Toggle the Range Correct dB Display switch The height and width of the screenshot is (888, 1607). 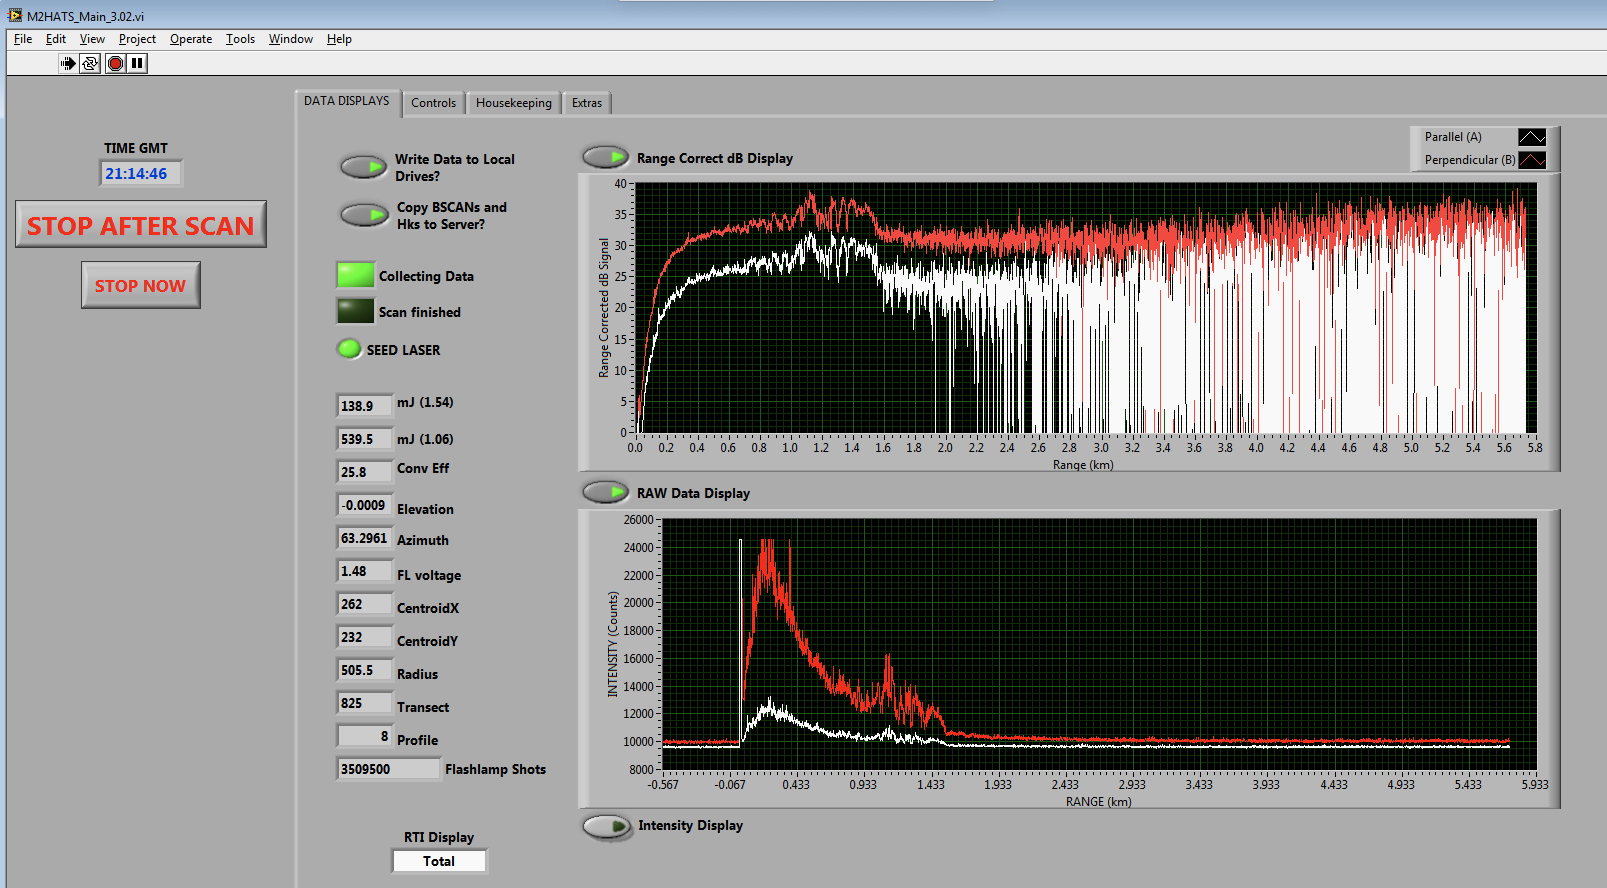(x=605, y=157)
